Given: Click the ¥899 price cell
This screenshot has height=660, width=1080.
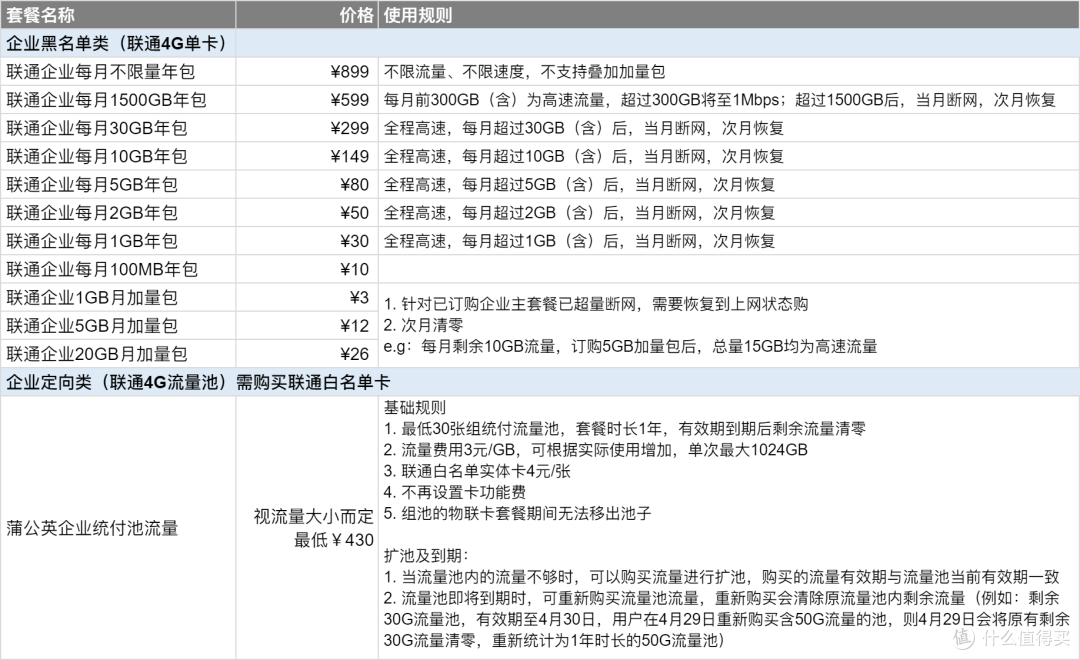Looking at the screenshot, I should (x=307, y=72).
